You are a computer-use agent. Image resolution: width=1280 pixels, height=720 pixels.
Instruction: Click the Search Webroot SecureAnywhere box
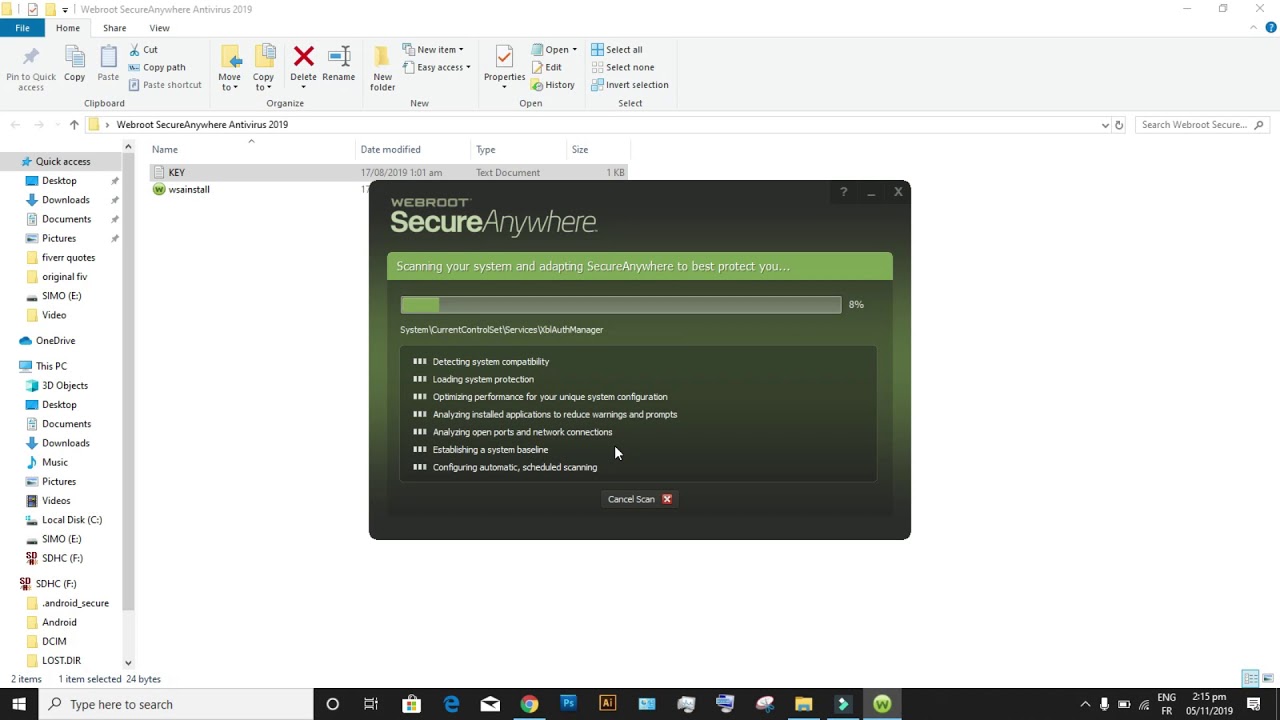[1203, 125]
